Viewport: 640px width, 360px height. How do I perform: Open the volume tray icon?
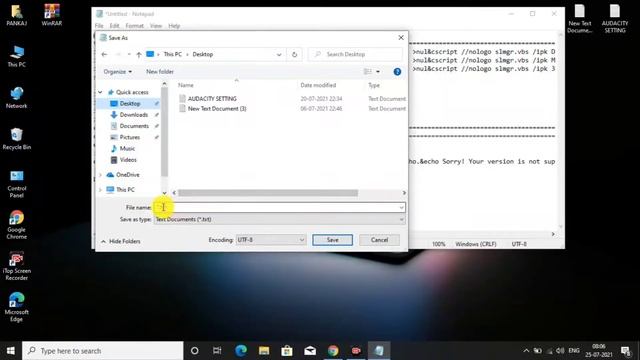point(560,351)
